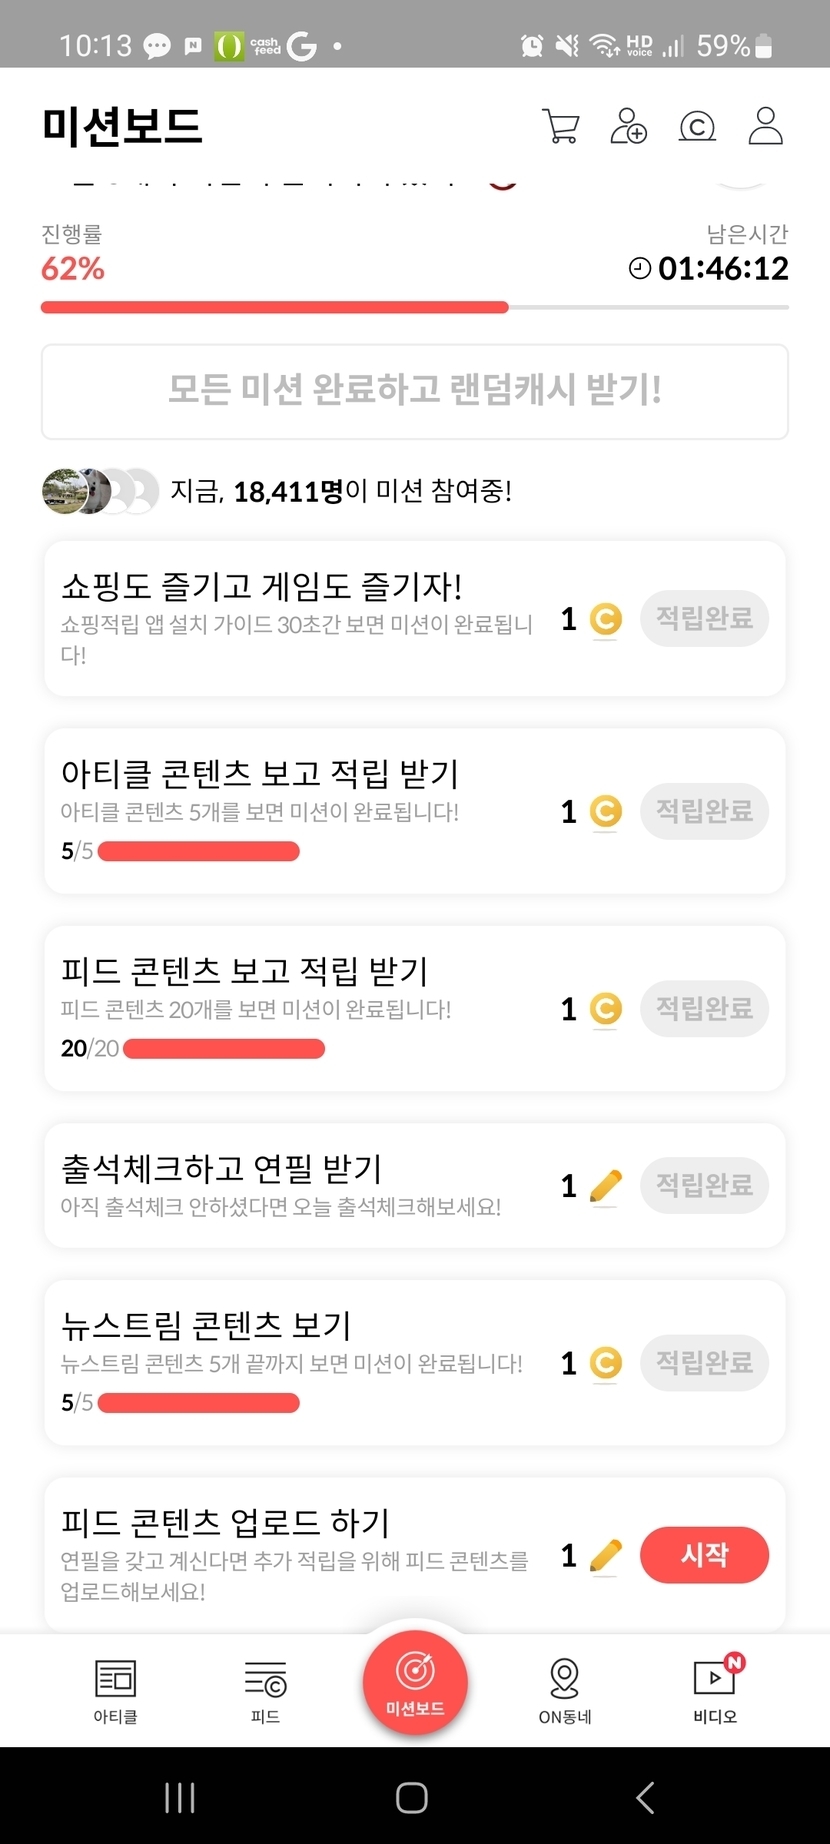Screen dimensions: 830x1844
Task: Tap 적립완료 on the 출석체크 mission
Action: (x=704, y=1185)
